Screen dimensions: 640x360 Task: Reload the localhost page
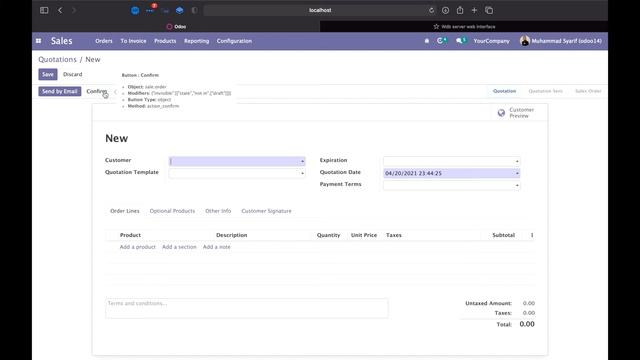tap(431, 10)
